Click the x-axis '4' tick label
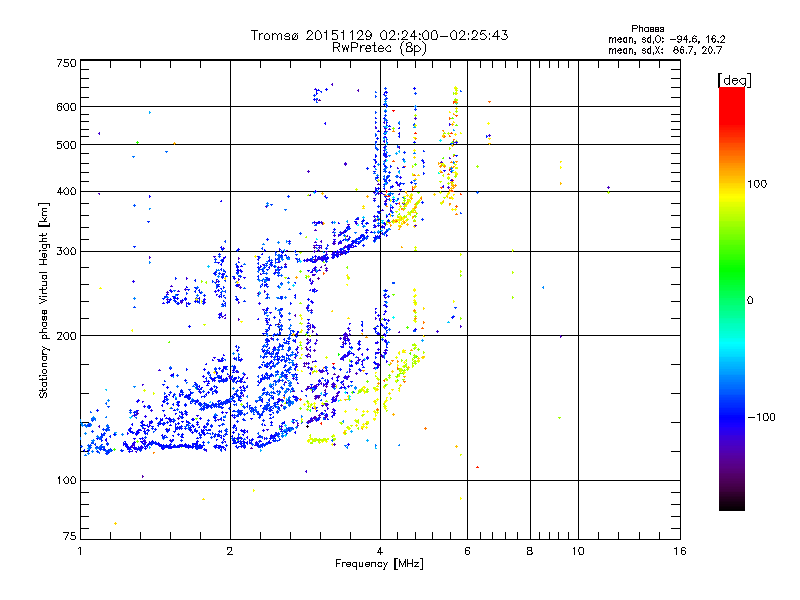 380,551
